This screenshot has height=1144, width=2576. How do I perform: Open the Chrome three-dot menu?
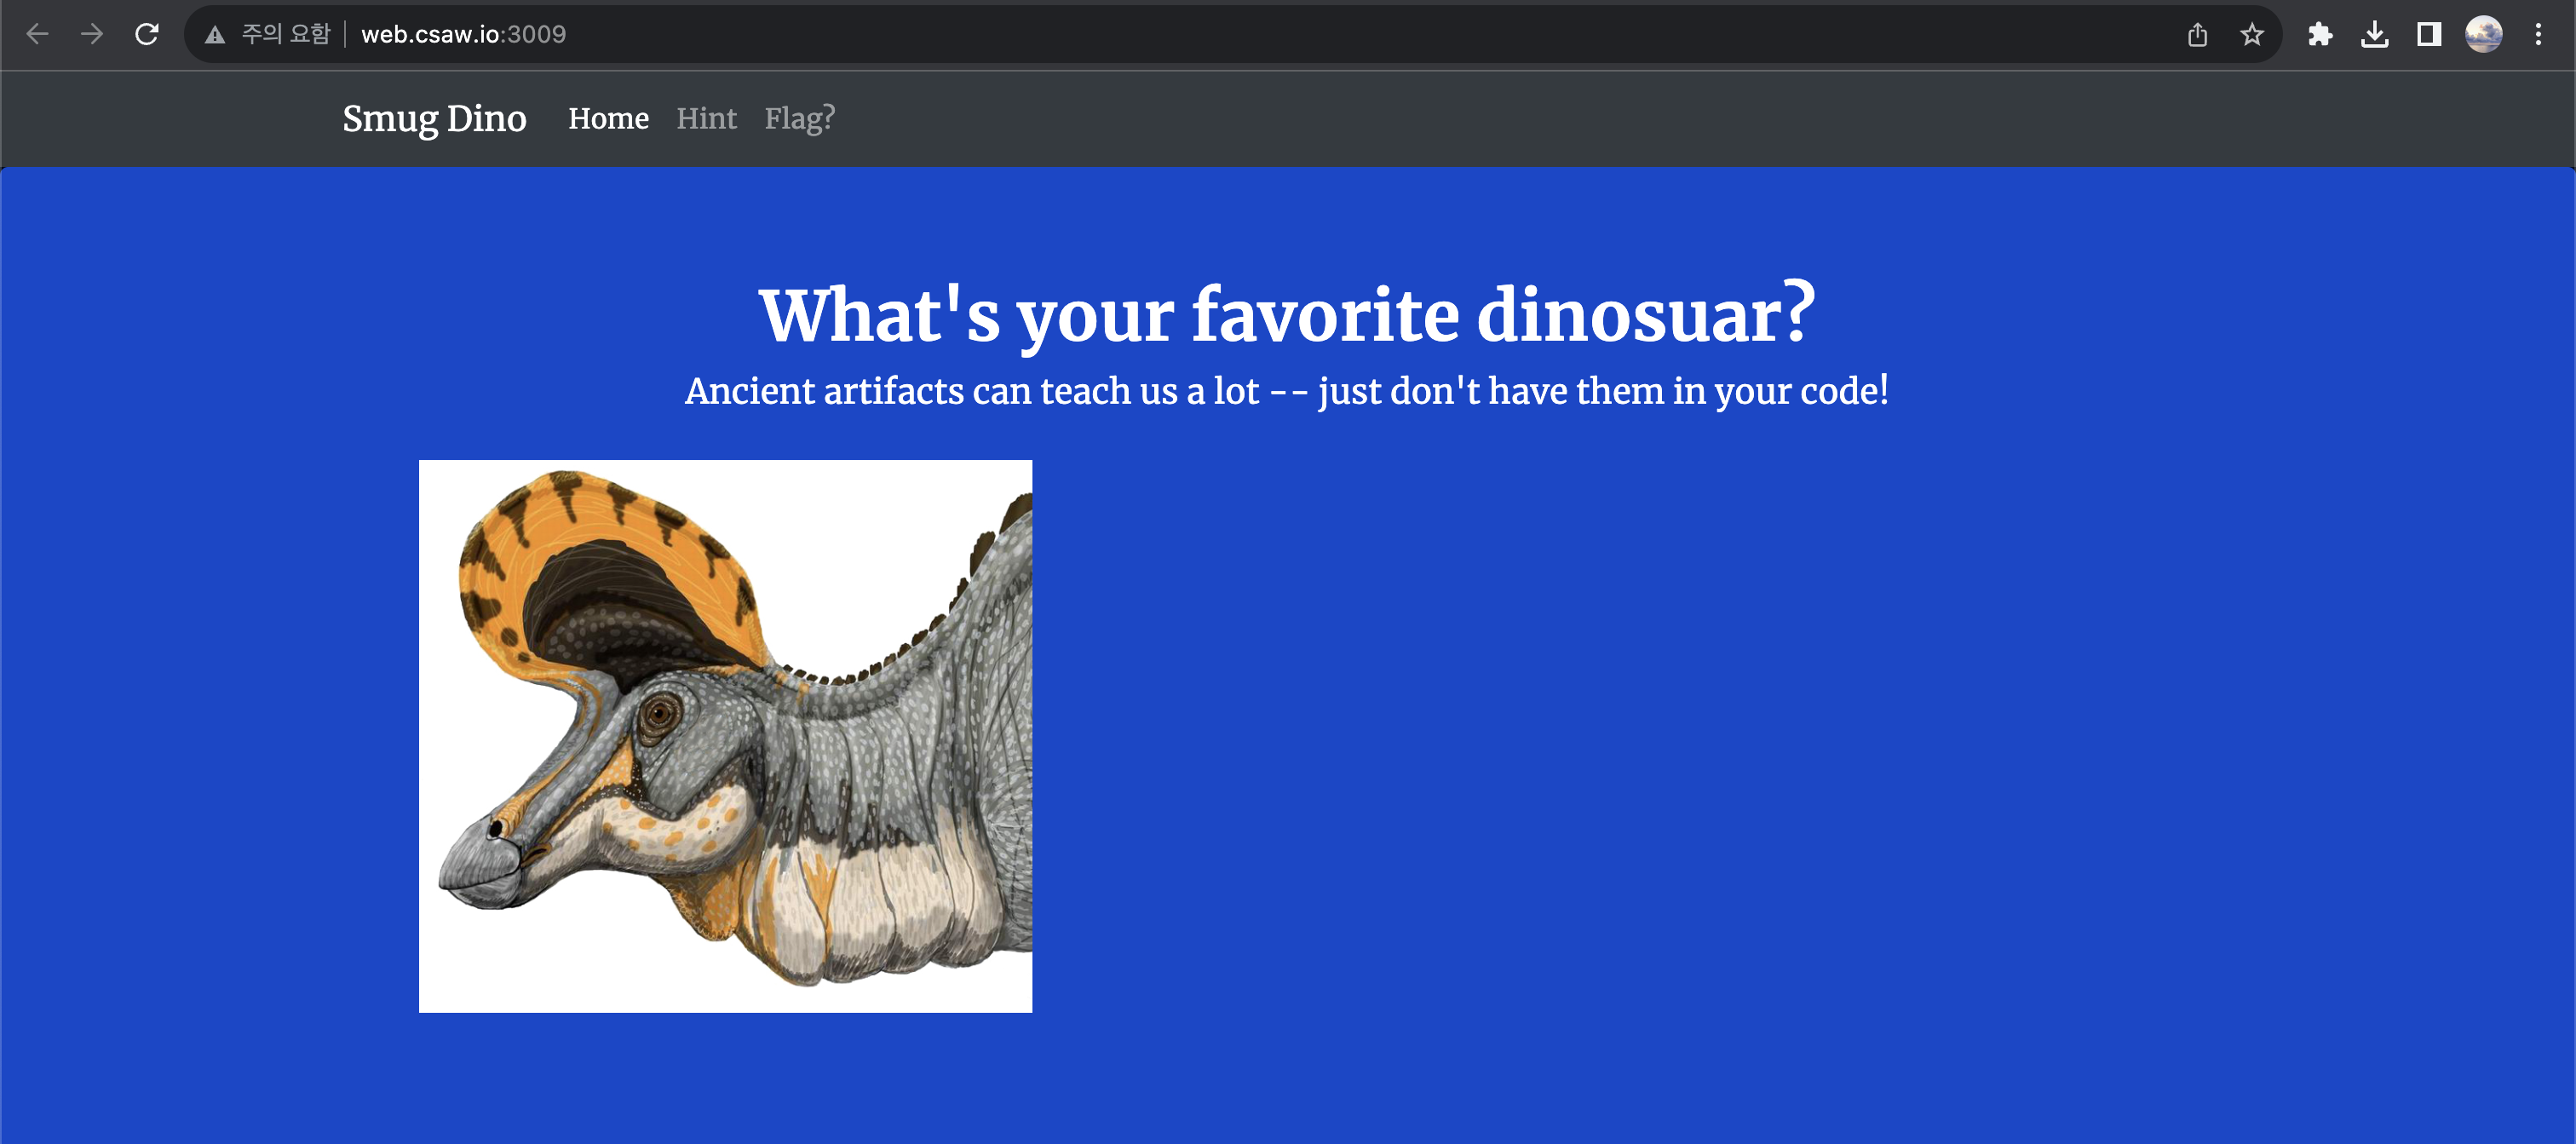(2538, 35)
